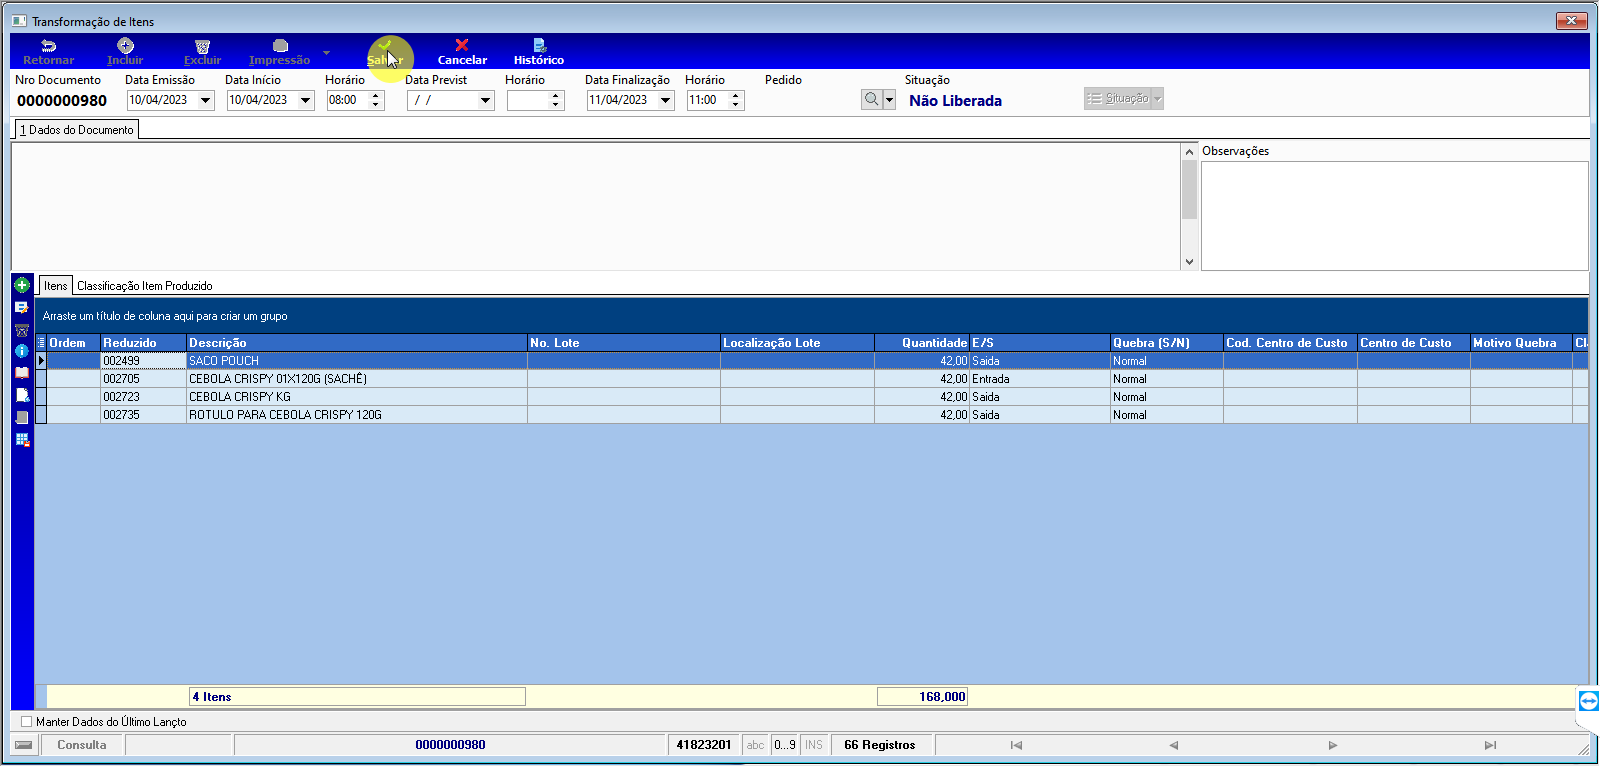The image size is (1600, 767).
Task: Open the Histórico document icon
Action: click(539, 45)
